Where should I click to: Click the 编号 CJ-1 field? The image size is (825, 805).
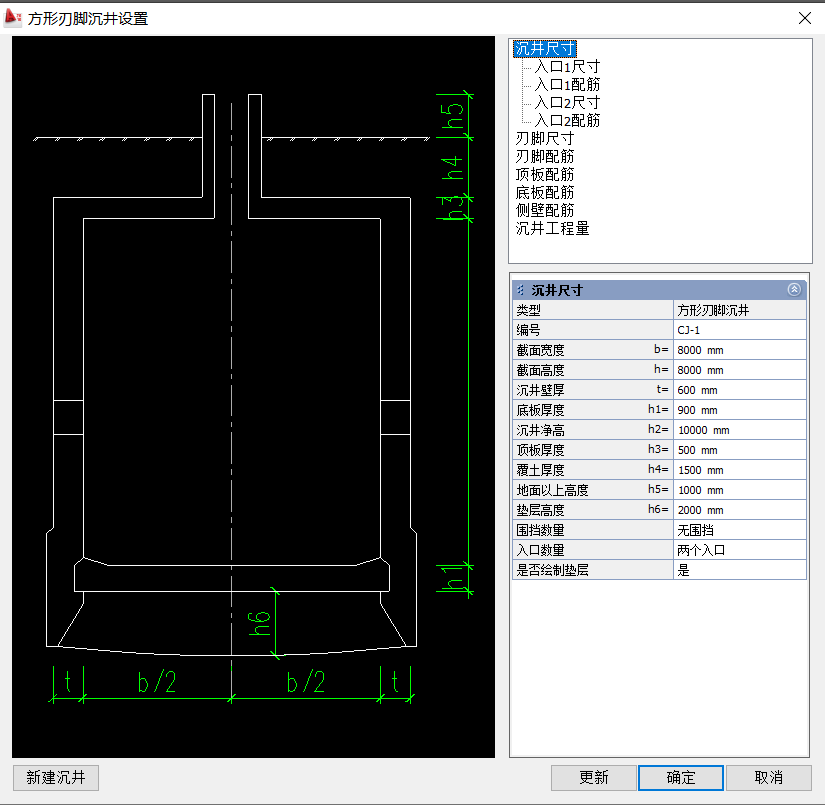(740, 330)
